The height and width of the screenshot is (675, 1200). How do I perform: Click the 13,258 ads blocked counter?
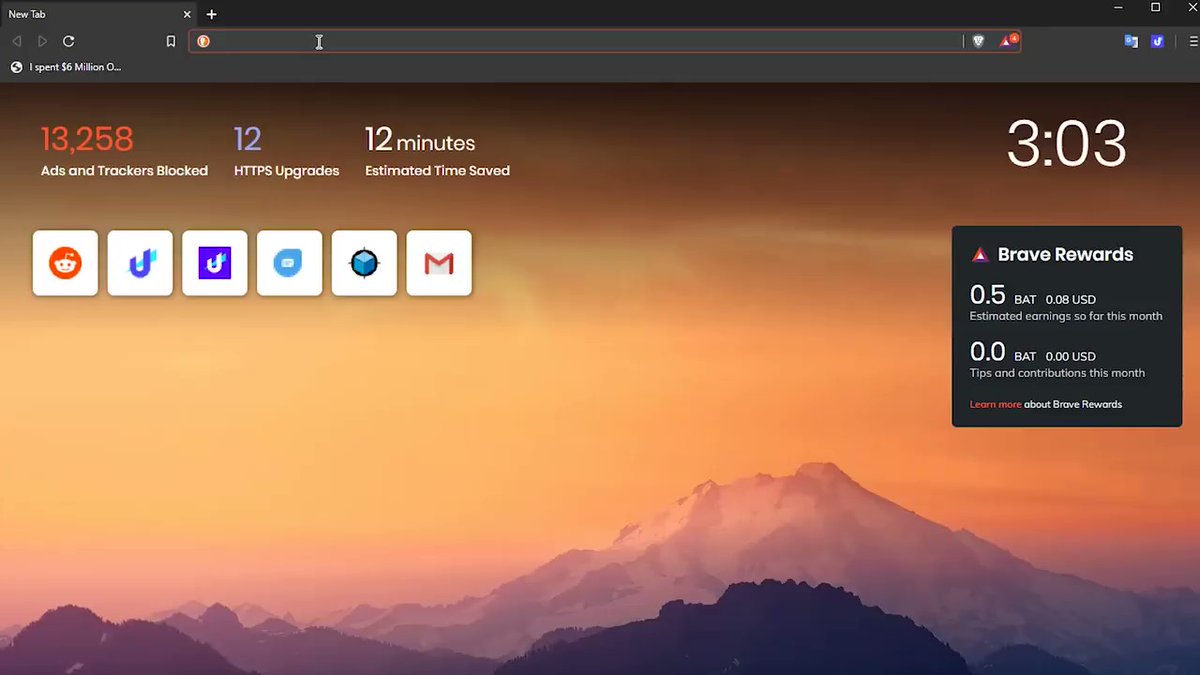click(x=87, y=139)
